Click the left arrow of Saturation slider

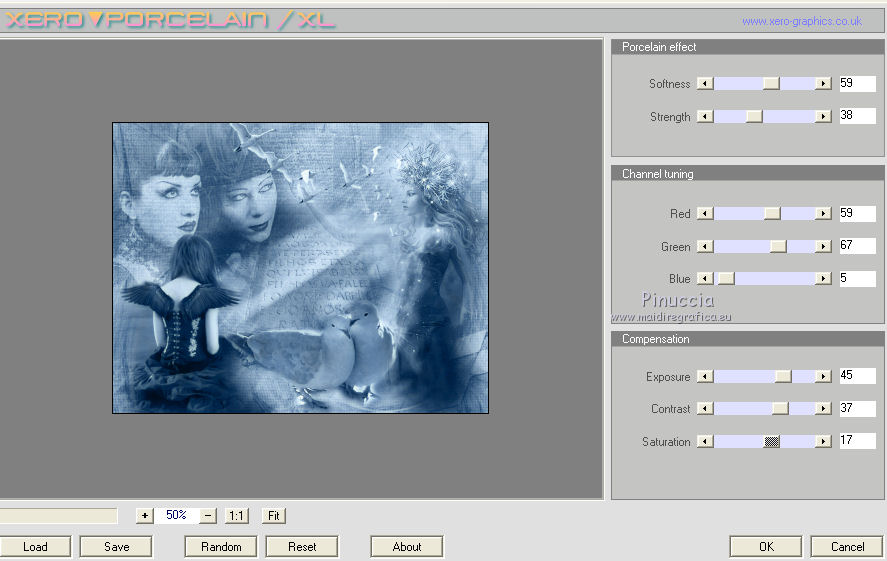tap(705, 441)
